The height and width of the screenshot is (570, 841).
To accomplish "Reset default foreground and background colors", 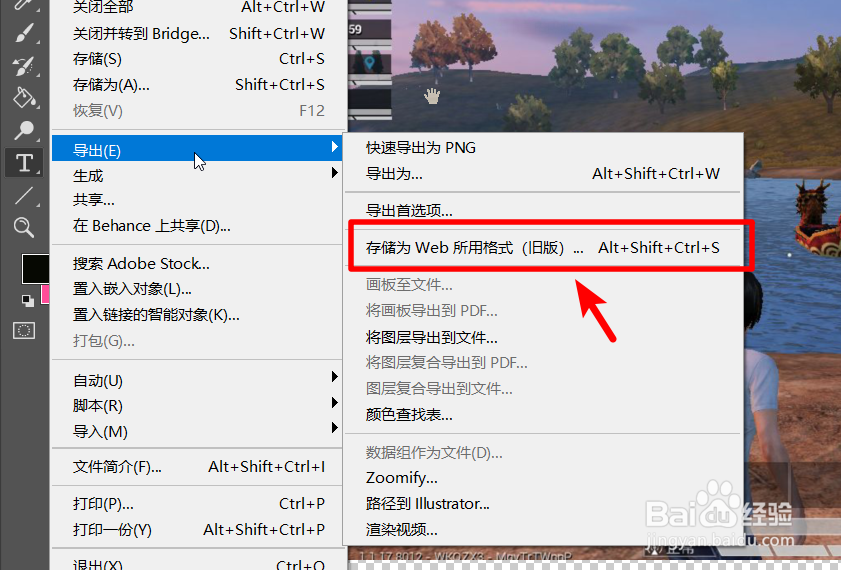I will tap(27, 301).
